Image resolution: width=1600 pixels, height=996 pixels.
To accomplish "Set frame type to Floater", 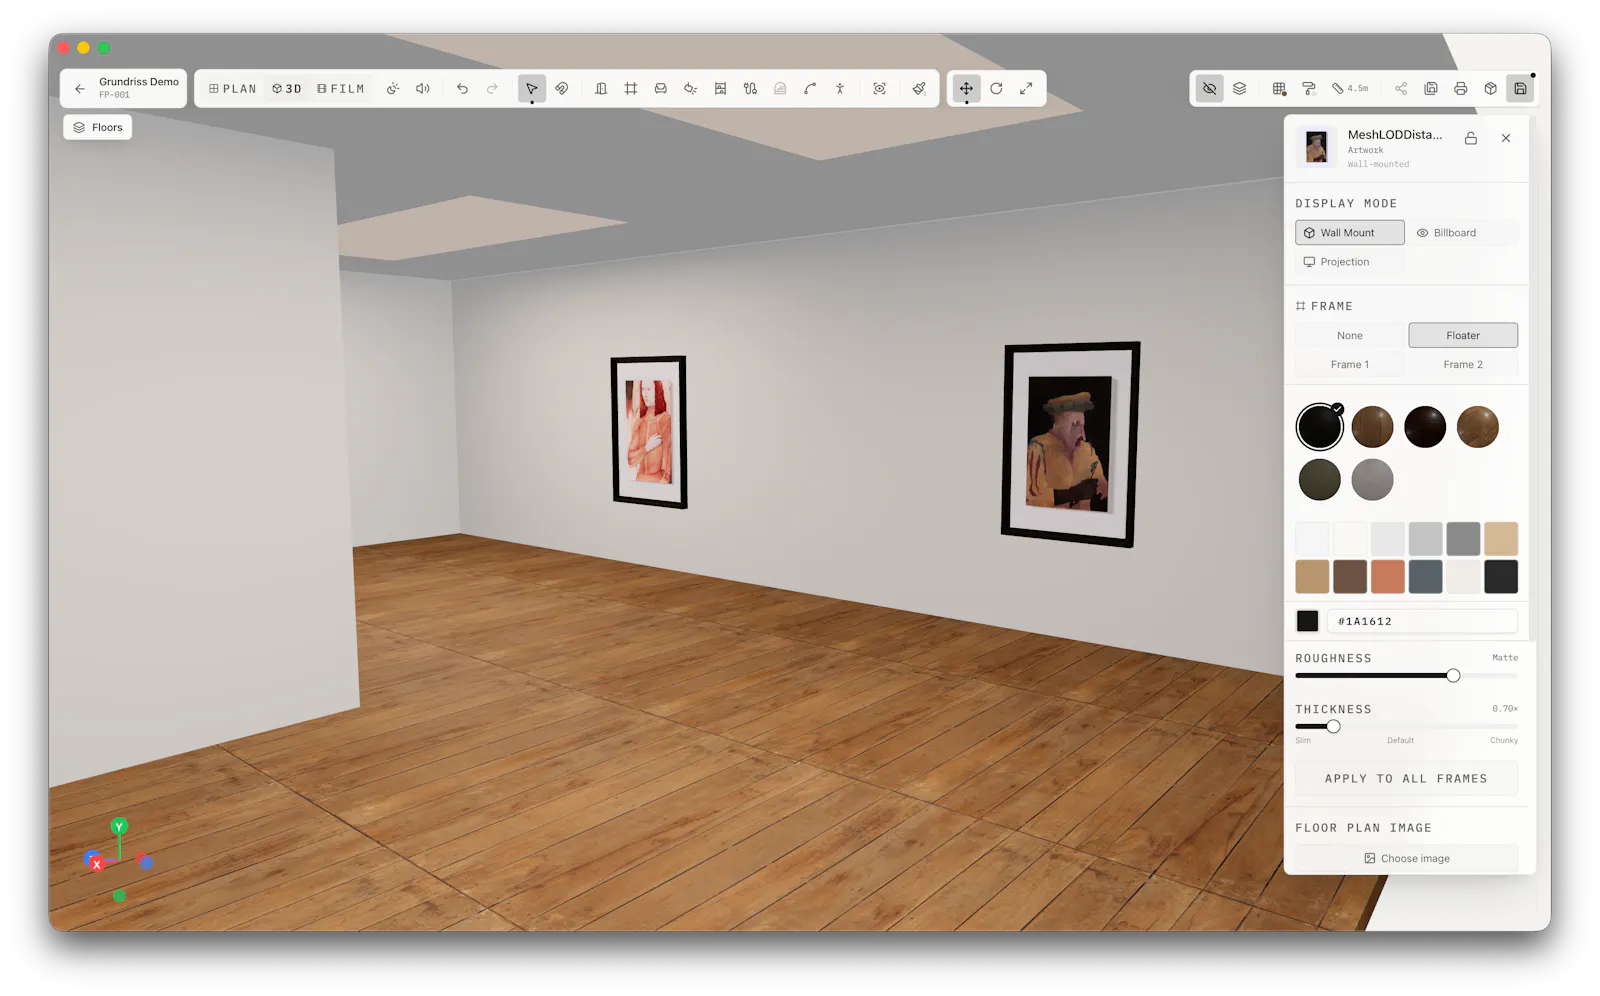I will tap(1463, 336).
